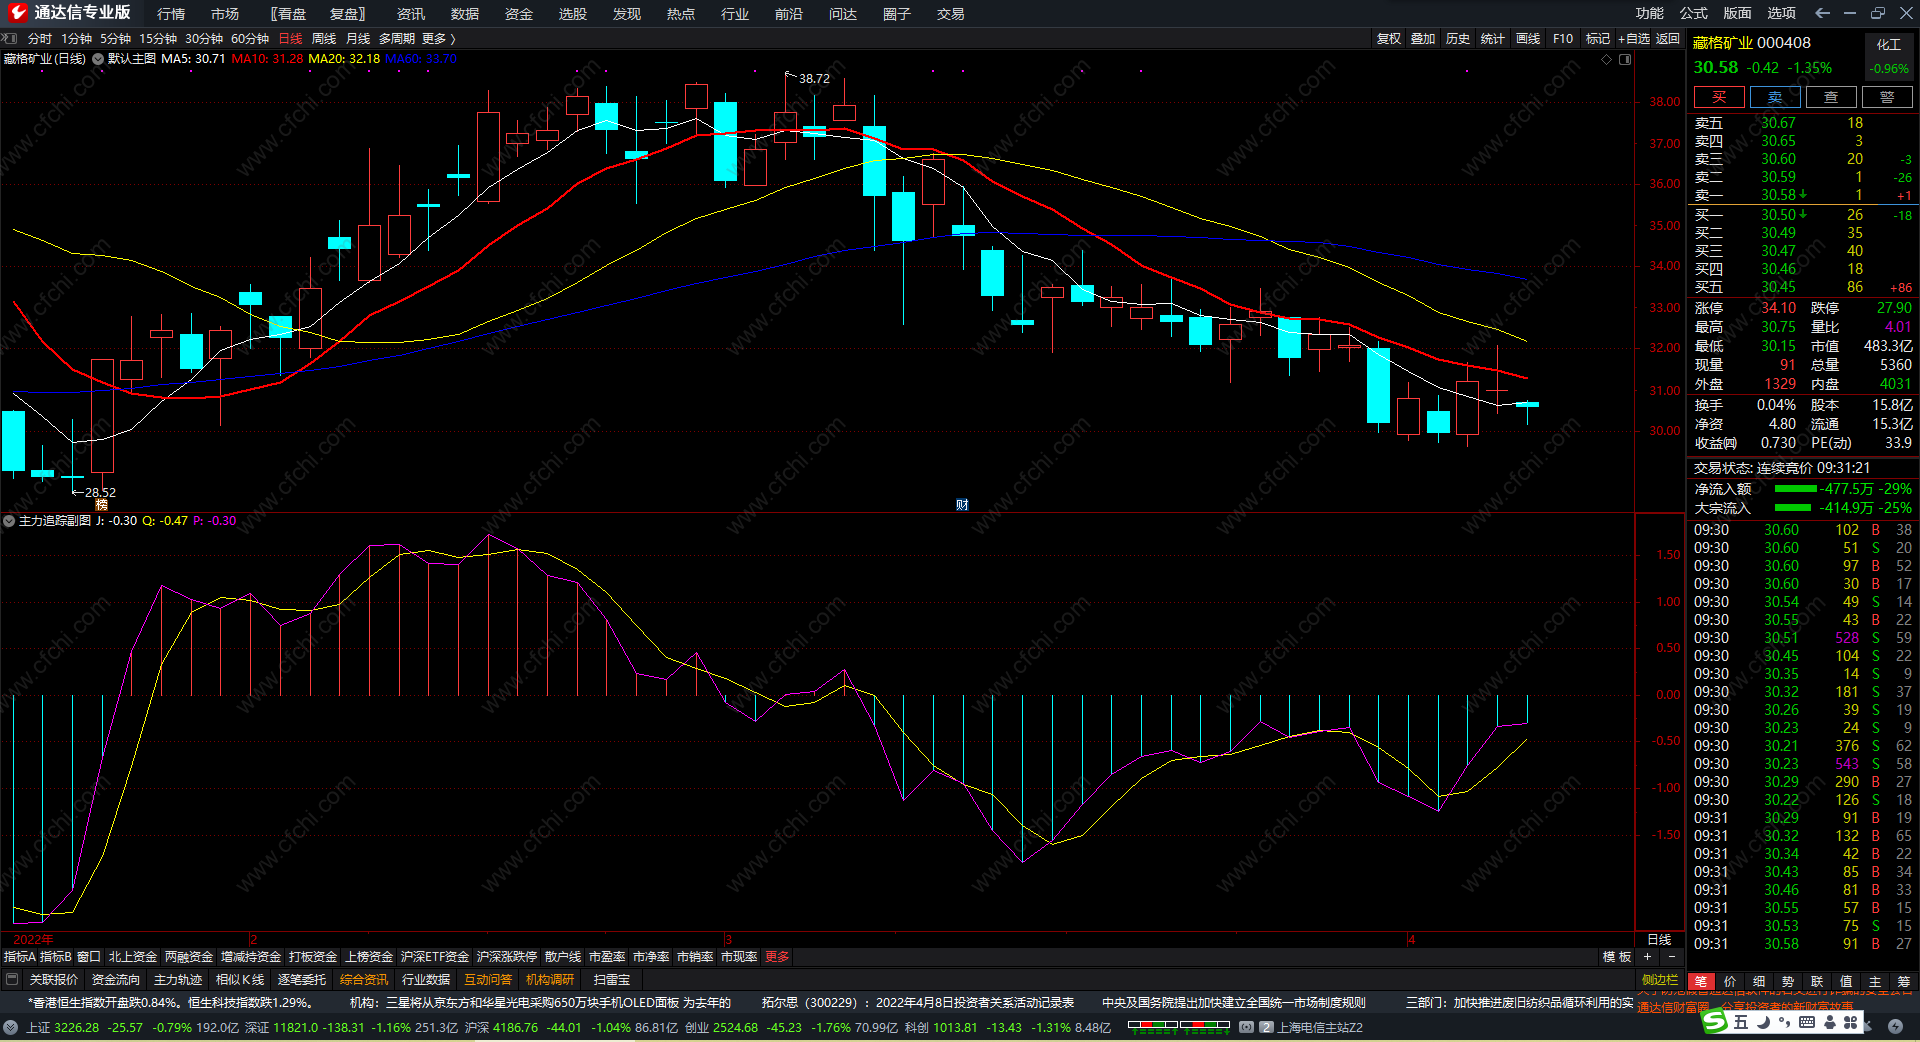
Task: Open Sogou input method icon
Action: point(1716,1022)
